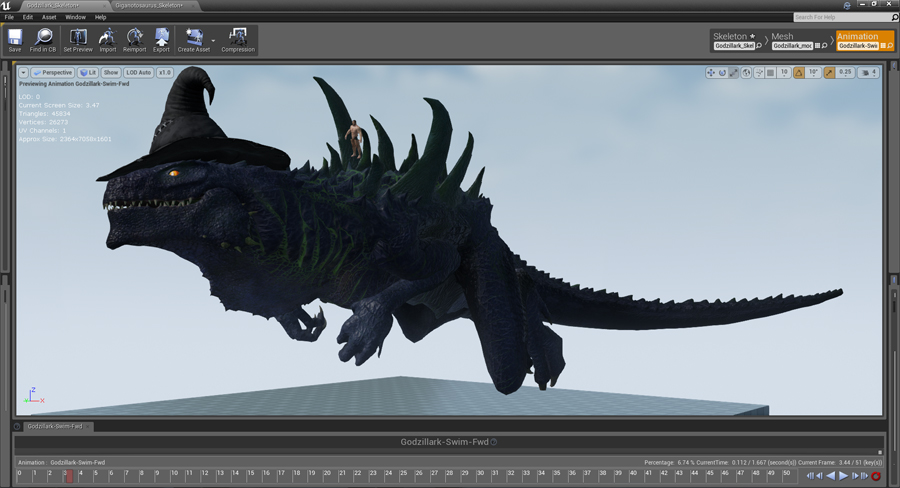The height and width of the screenshot is (488, 900).
Task: Click the red scrub handle on timeline
Action: coord(69,476)
